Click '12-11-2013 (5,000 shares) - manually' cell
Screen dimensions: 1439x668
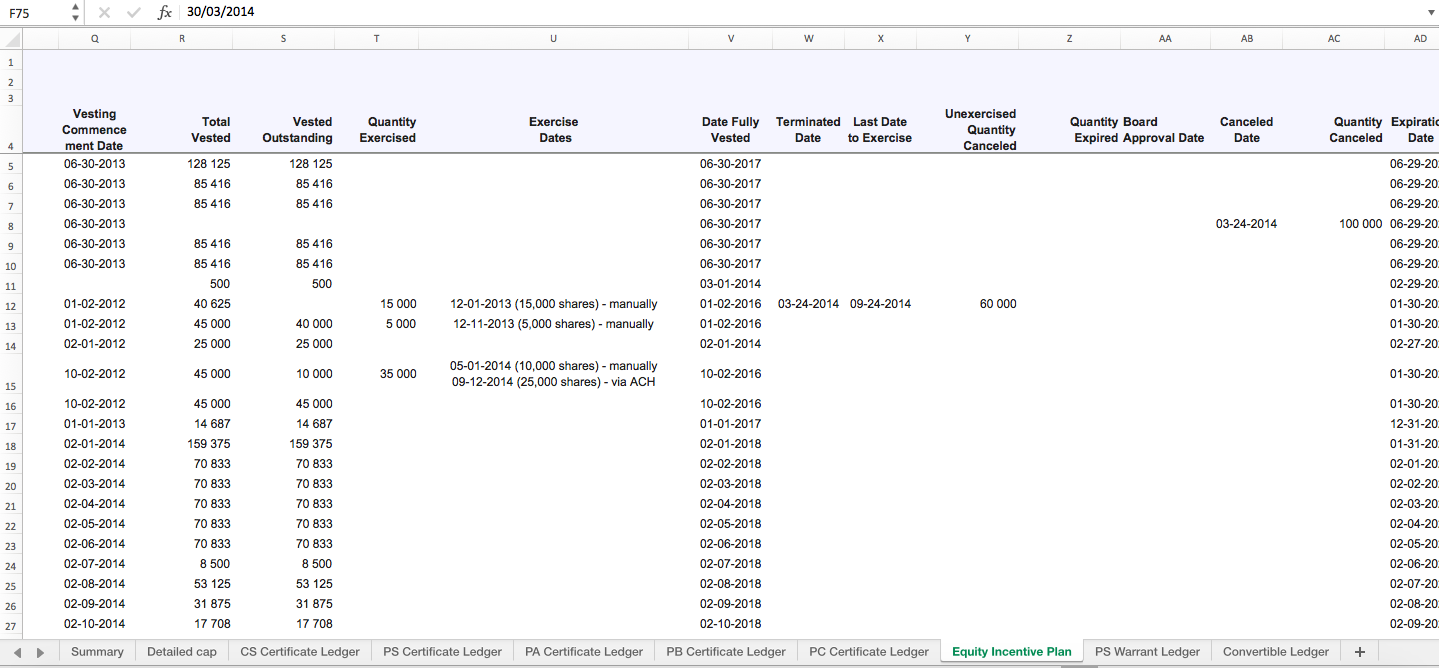pyautogui.click(x=553, y=324)
